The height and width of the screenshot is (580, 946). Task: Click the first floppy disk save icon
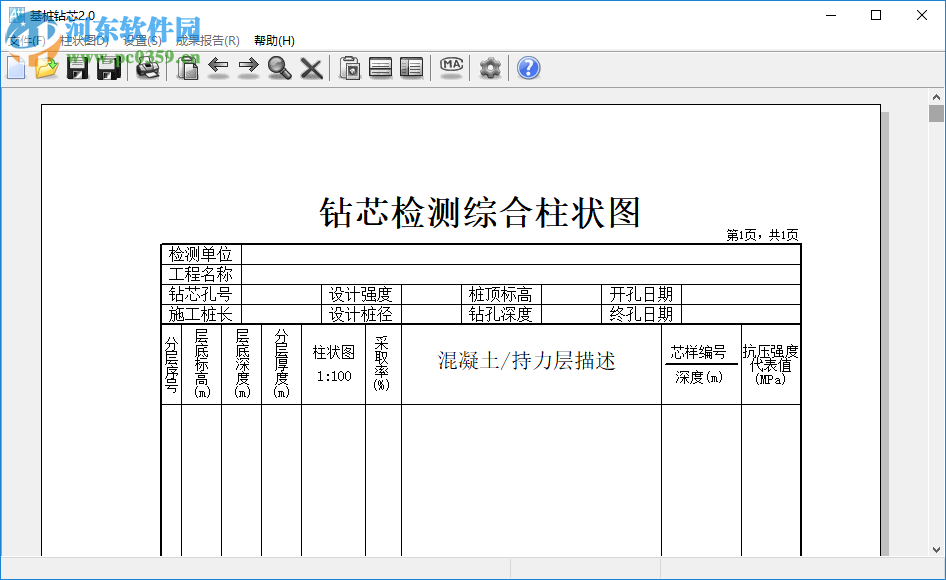coord(77,68)
